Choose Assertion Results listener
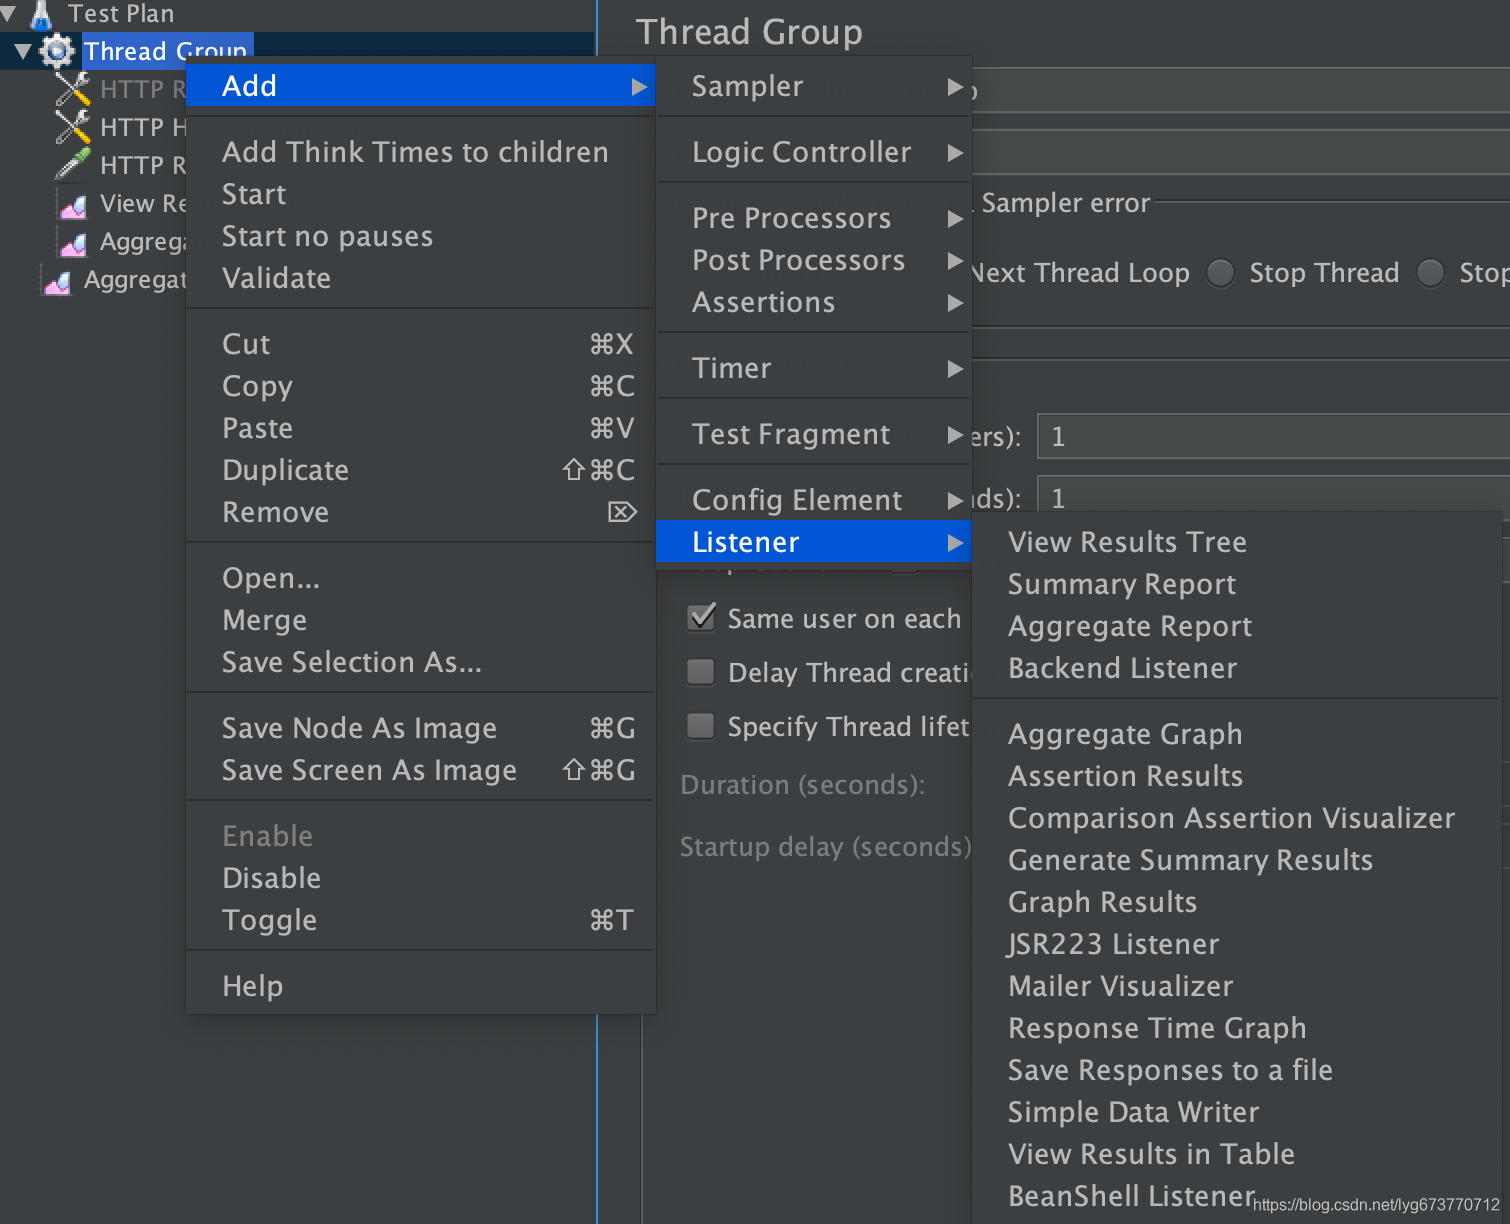Image resolution: width=1510 pixels, height=1224 pixels. (x=1236, y=776)
